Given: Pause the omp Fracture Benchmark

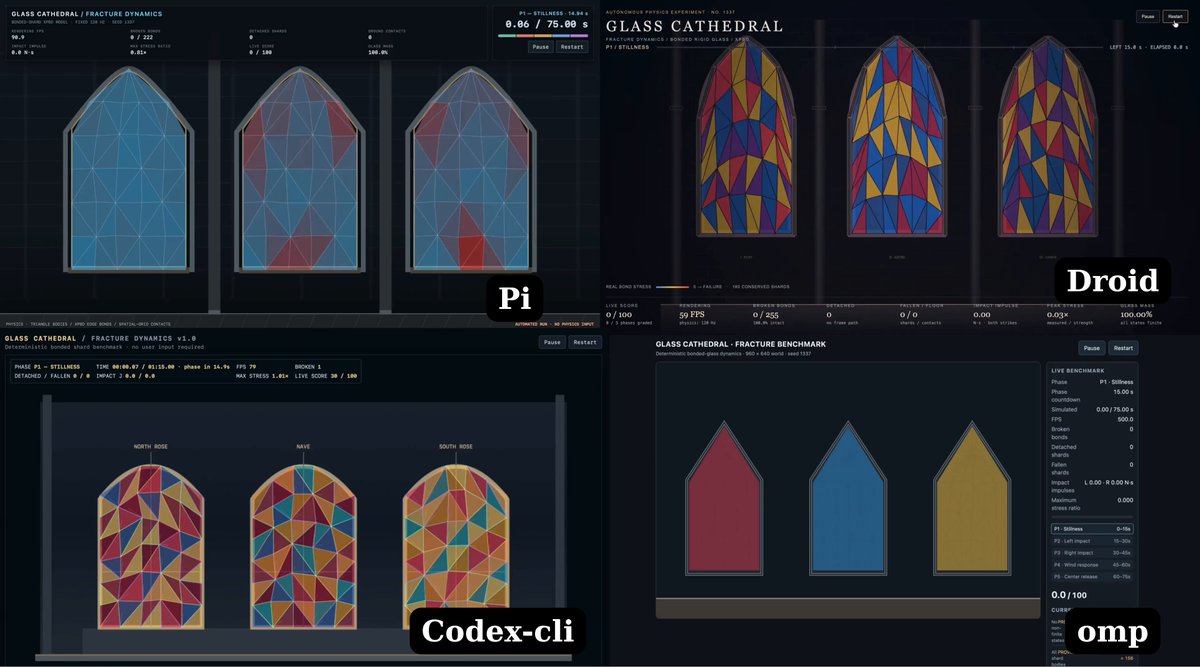Looking at the screenshot, I should coord(1093,348).
